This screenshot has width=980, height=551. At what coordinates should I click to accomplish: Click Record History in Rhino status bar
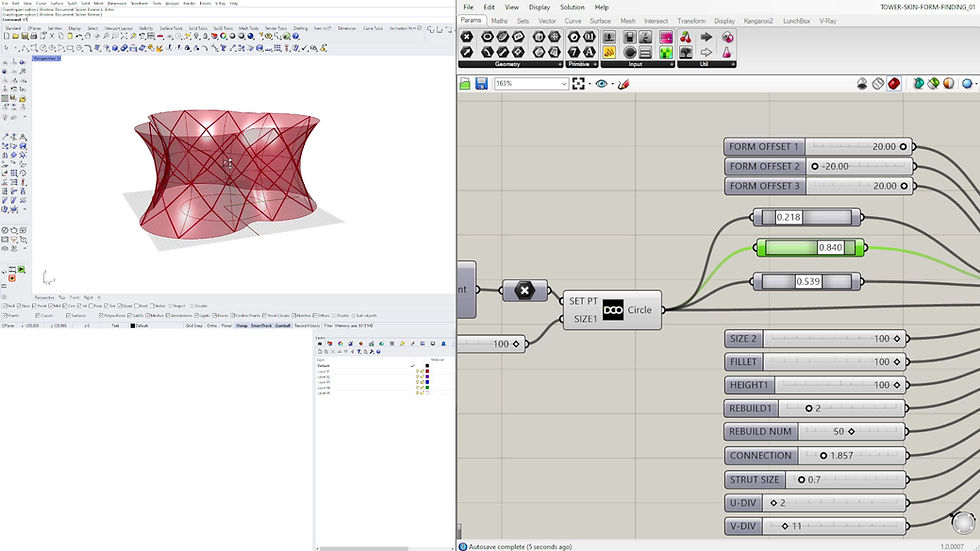307,325
